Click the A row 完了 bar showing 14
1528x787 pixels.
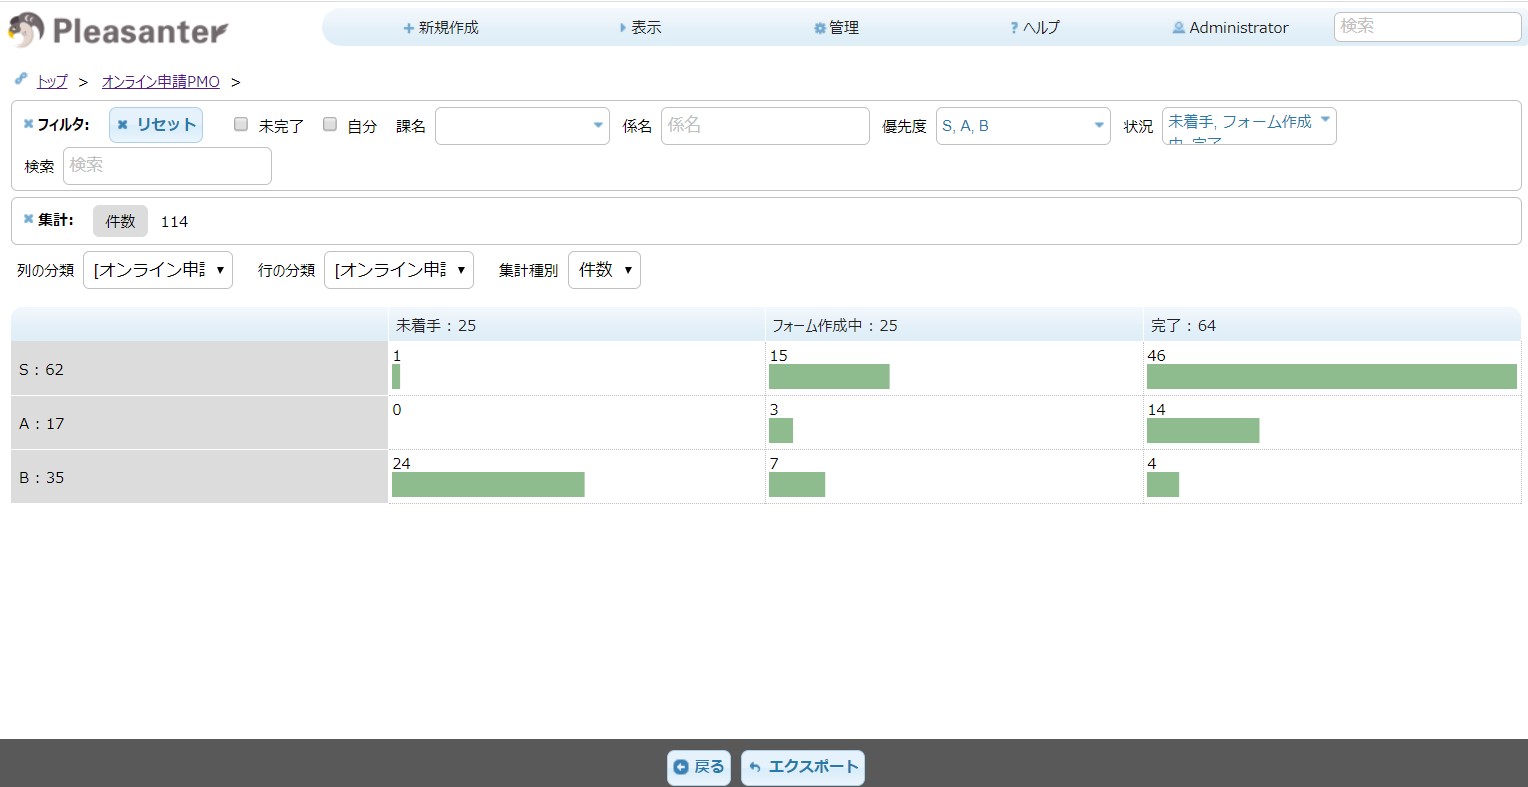[1203, 430]
